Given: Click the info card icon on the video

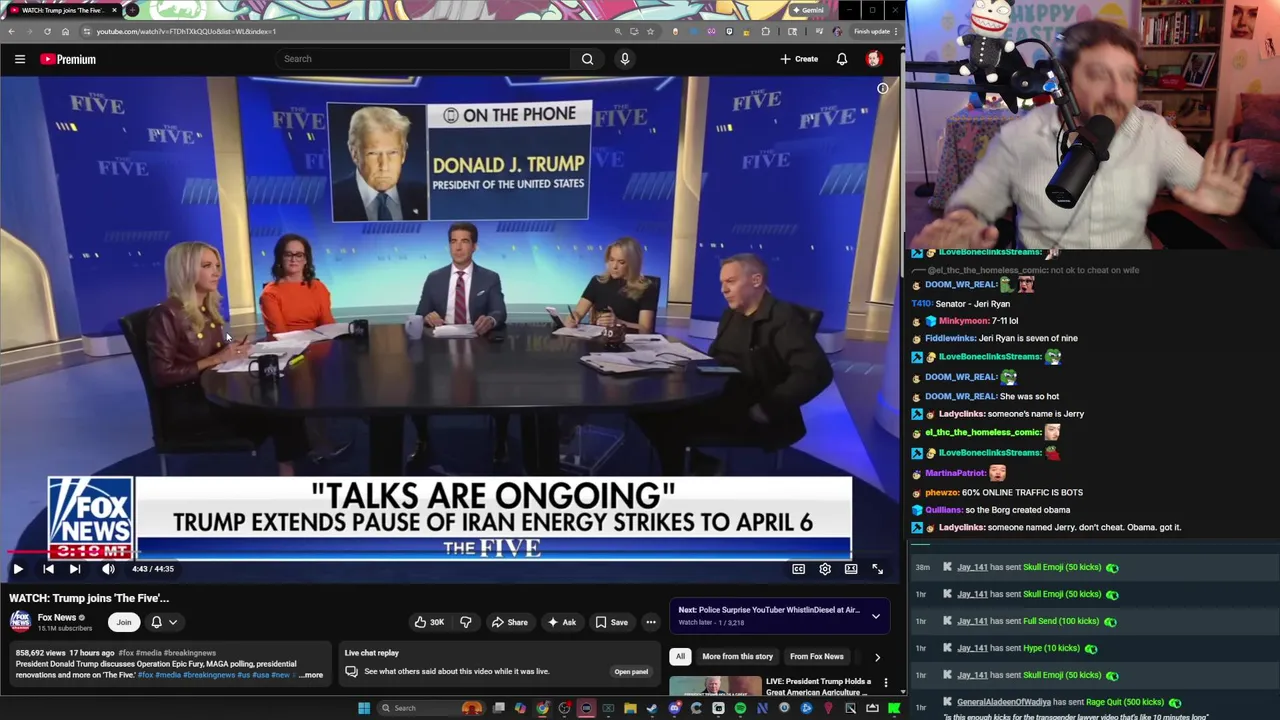Looking at the screenshot, I should pos(882,89).
